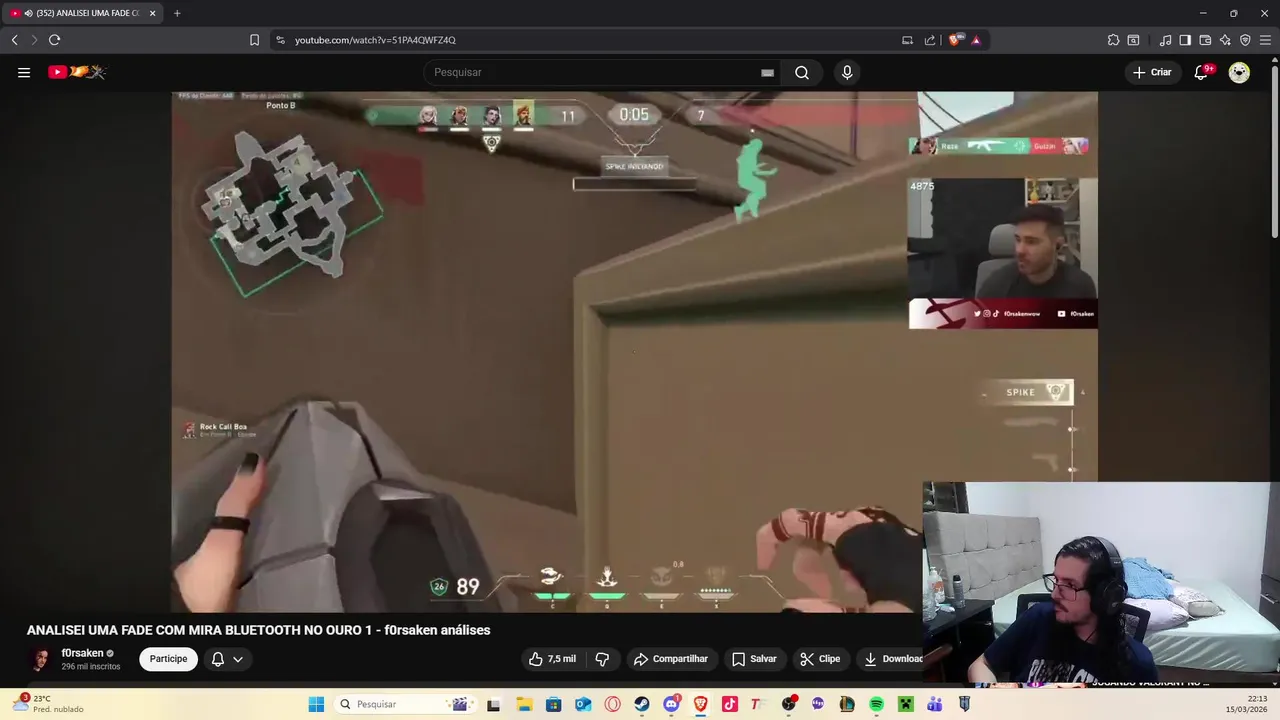The height and width of the screenshot is (720, 1280).
Task: Open a new browser tab
Action: [x=177, y=13]
